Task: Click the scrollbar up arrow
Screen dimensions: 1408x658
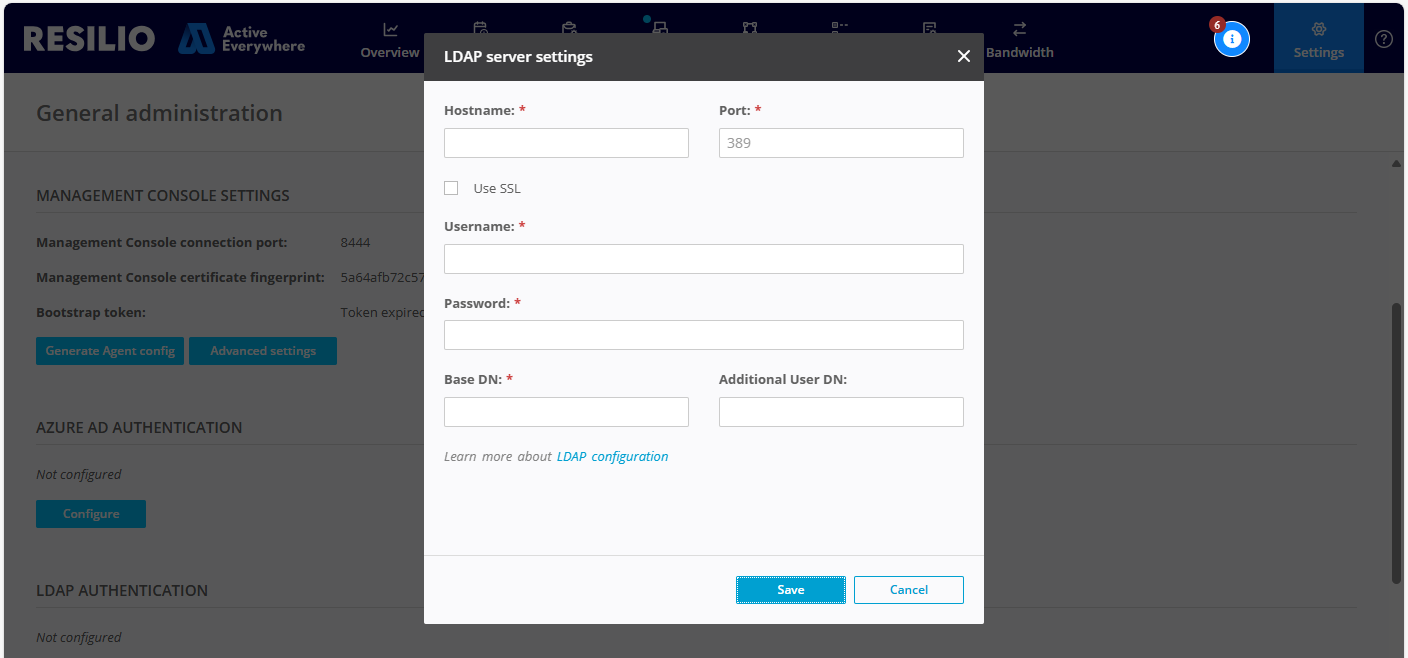Action: pyautogui.click(x=1396, y=163)
